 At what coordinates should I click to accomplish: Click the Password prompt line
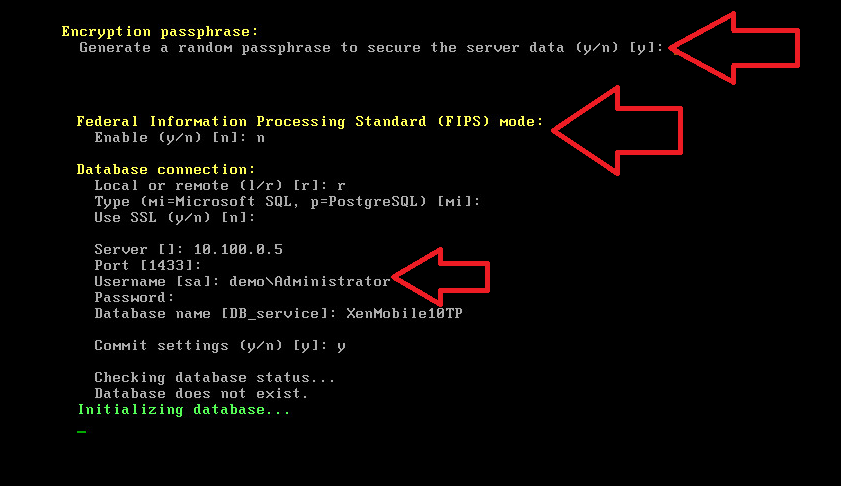(134, 298)
